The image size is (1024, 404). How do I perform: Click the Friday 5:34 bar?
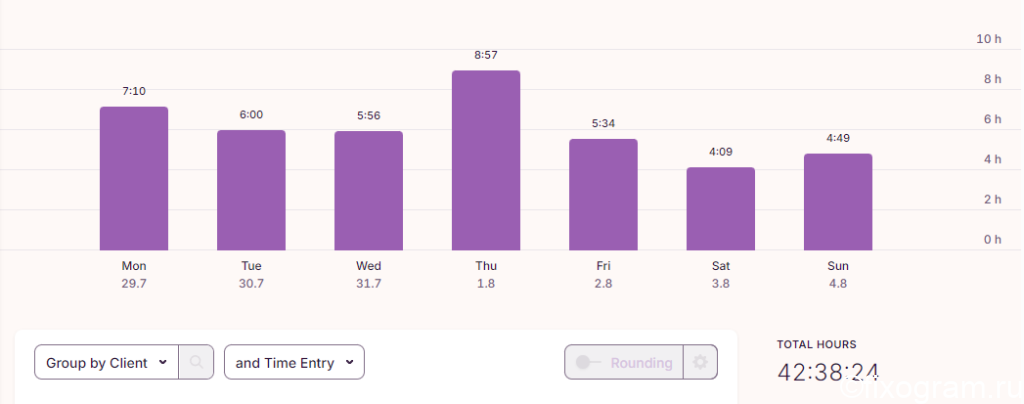[603, 194]
